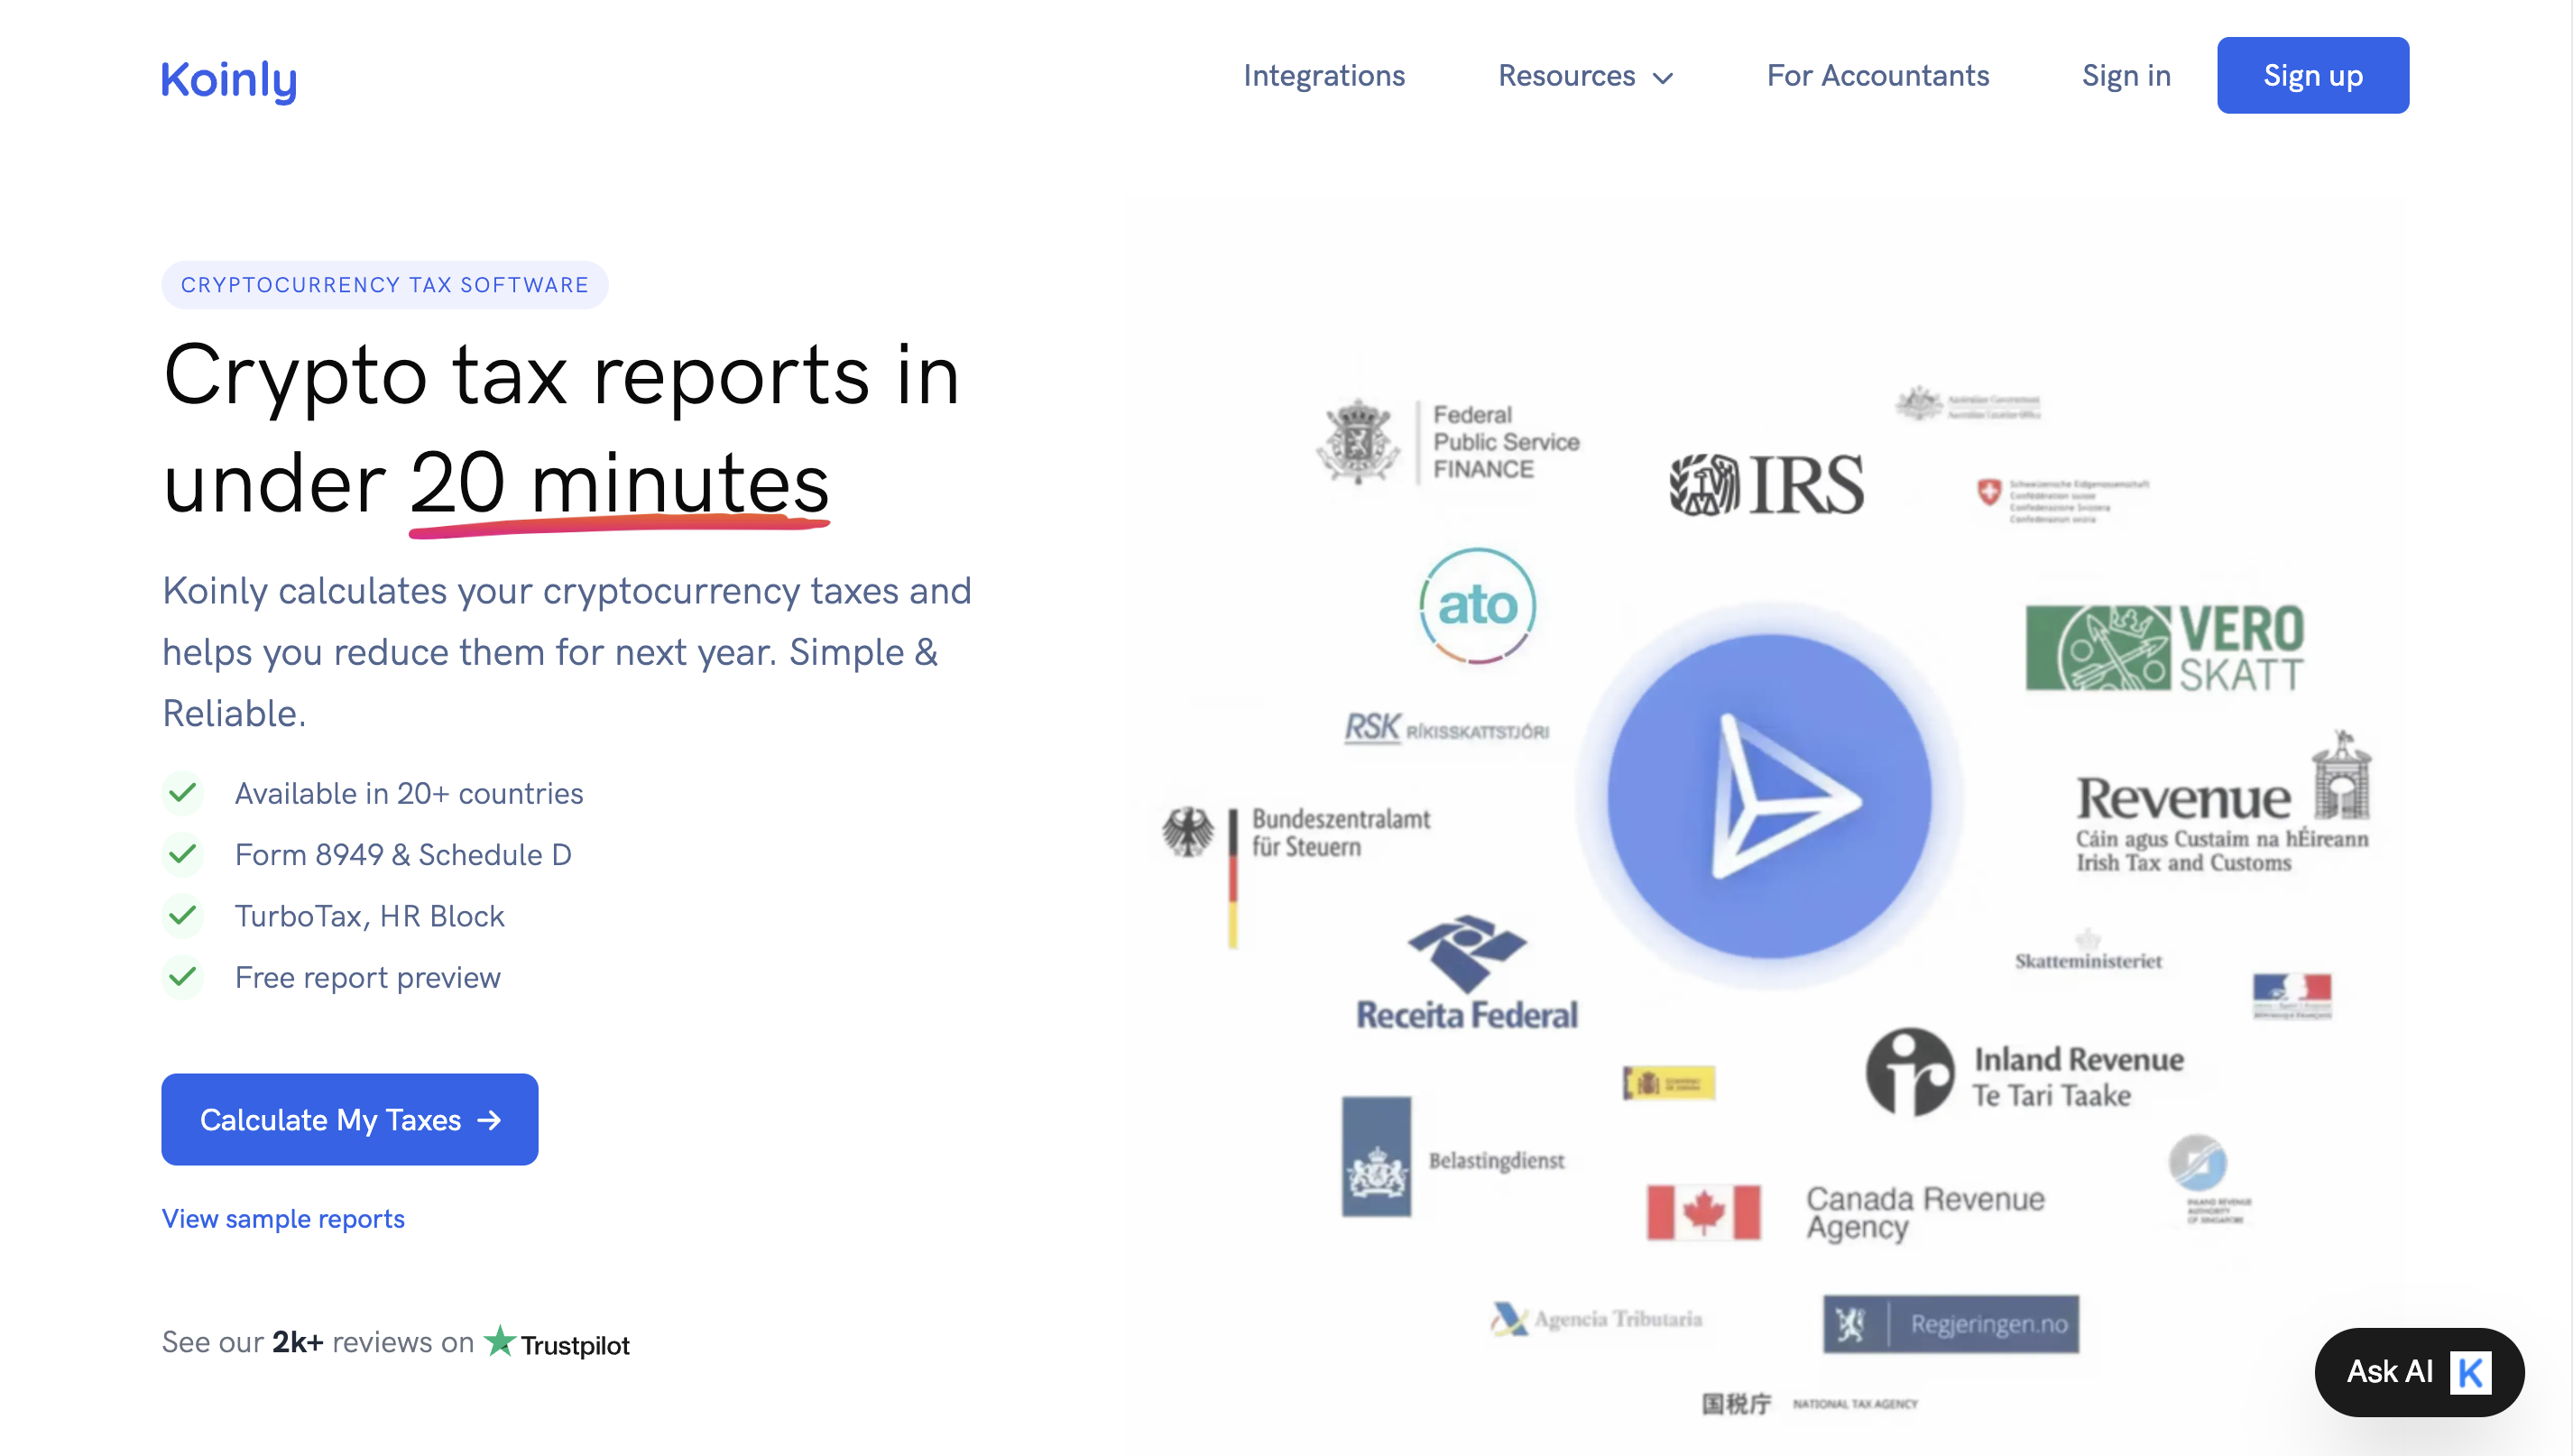Open View sample reports link
This screenshot has height=1456, width=2573.
[283, 1218]
